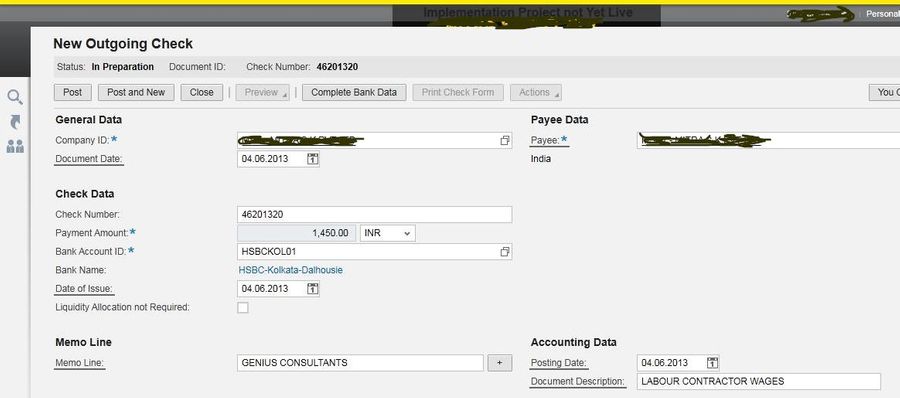Expand the Actions dropdown button
Image resolution: width=900 pixels, height=398 pixels.
pyautogui.click(x=536, y=92)
